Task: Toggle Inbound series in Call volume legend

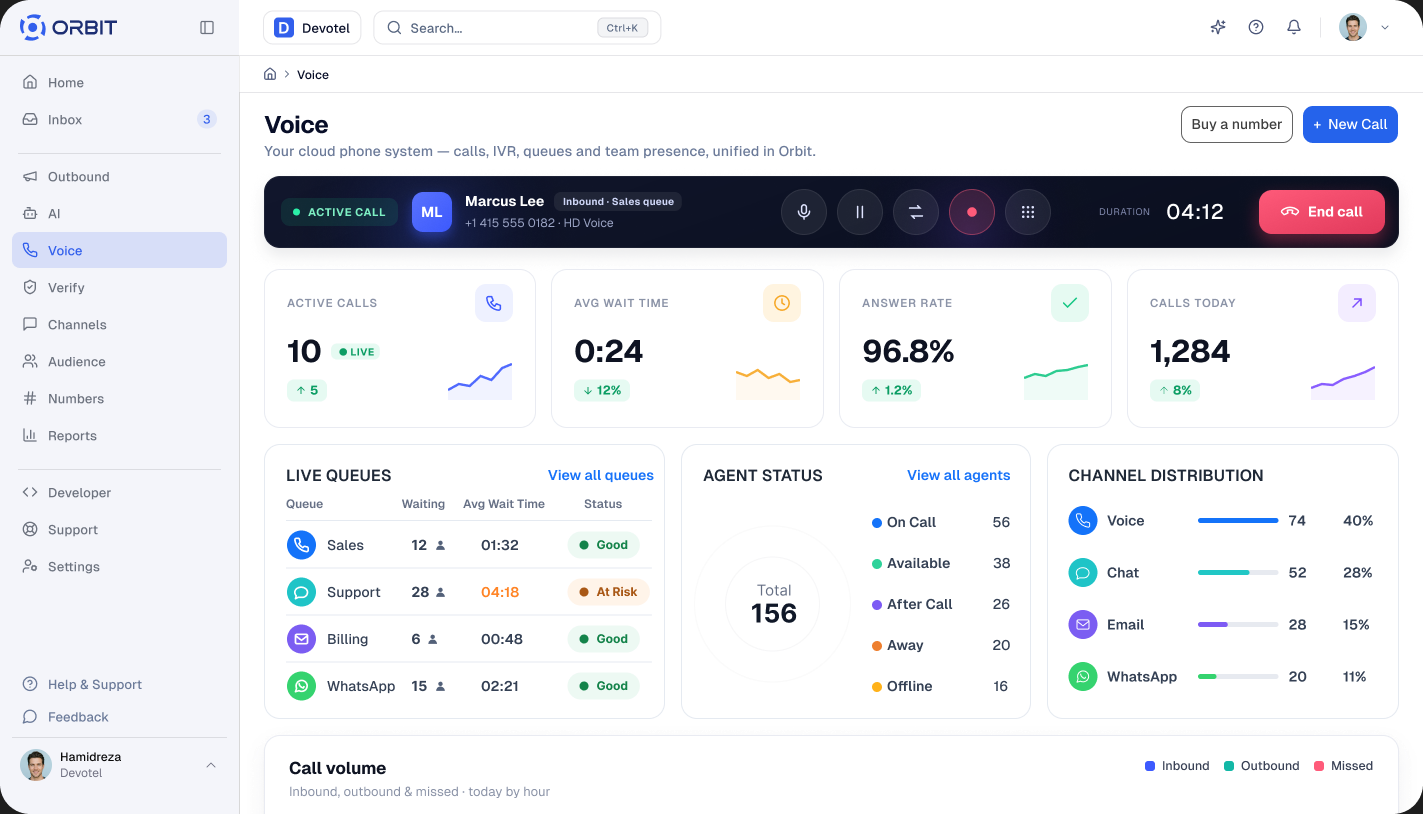Action: (x=1177, y=766)
